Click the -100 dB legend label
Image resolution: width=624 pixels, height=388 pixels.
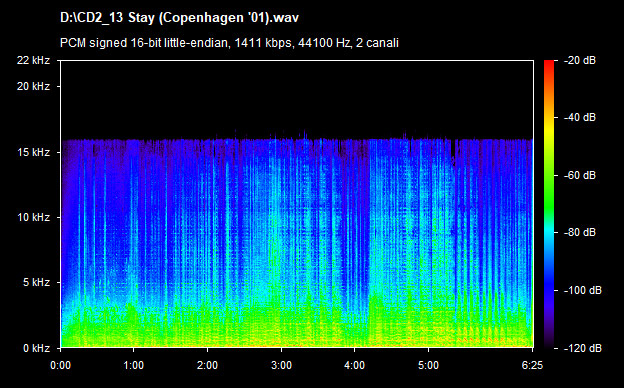[583, 291]
